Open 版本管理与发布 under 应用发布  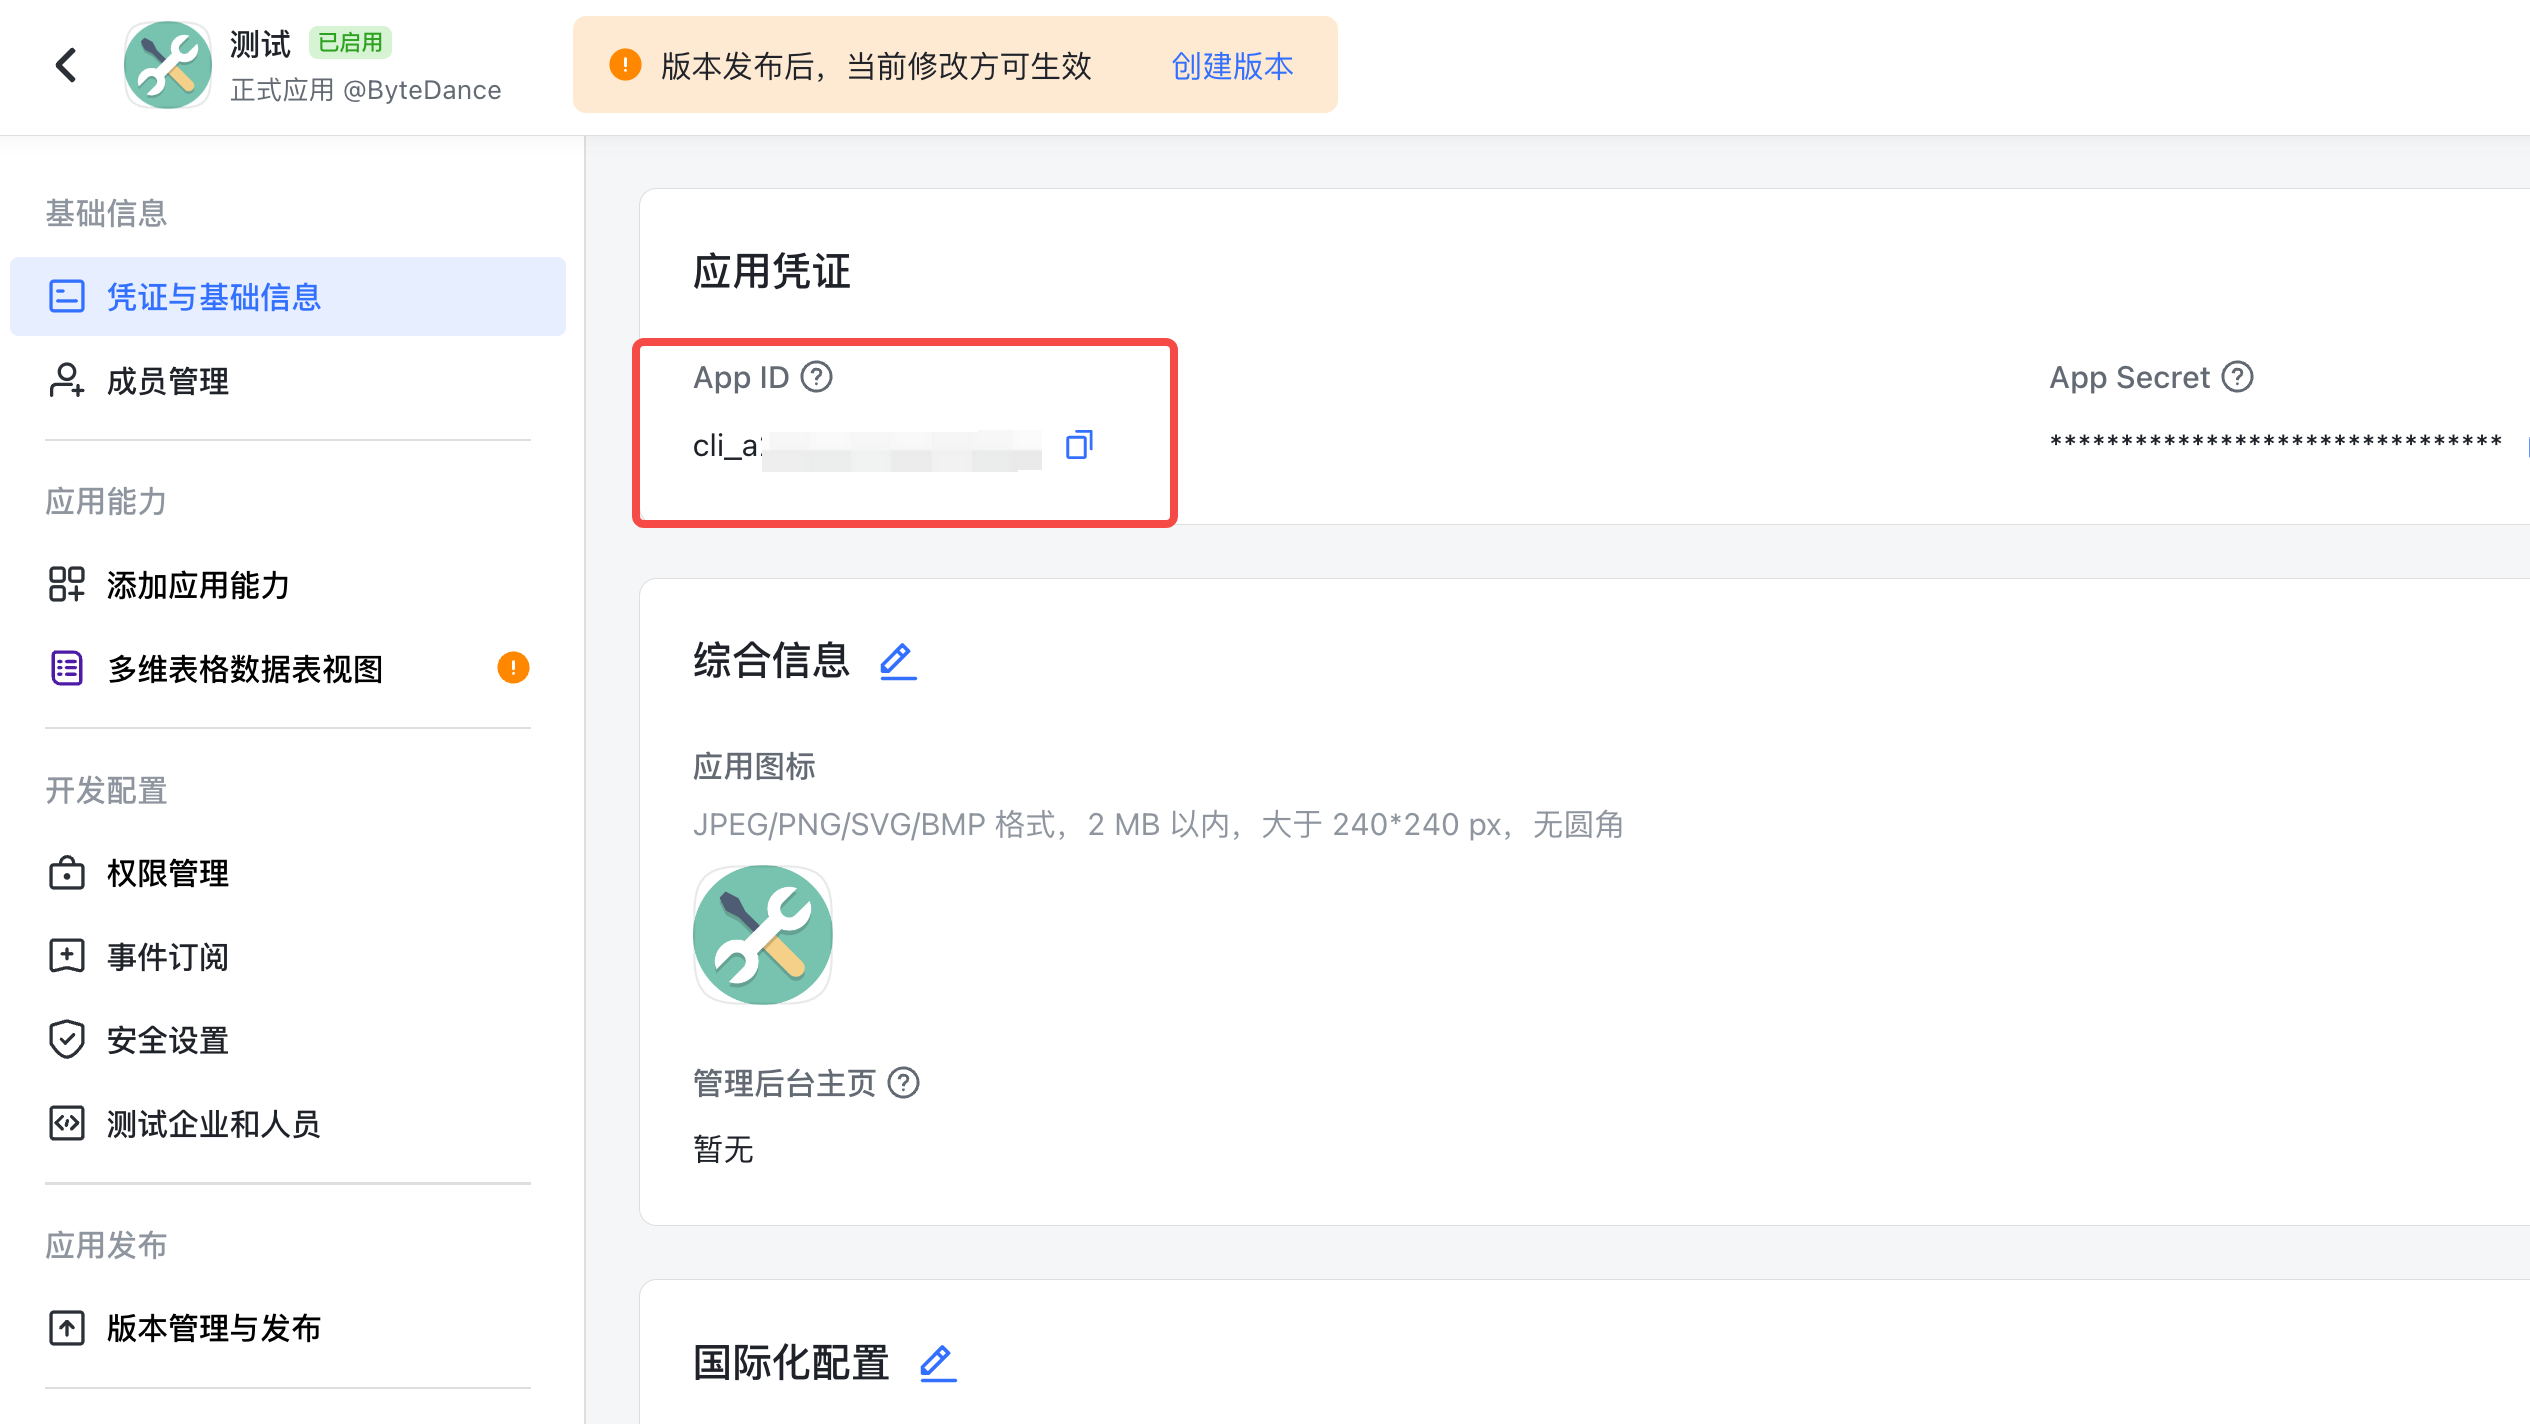(213, 1328)
